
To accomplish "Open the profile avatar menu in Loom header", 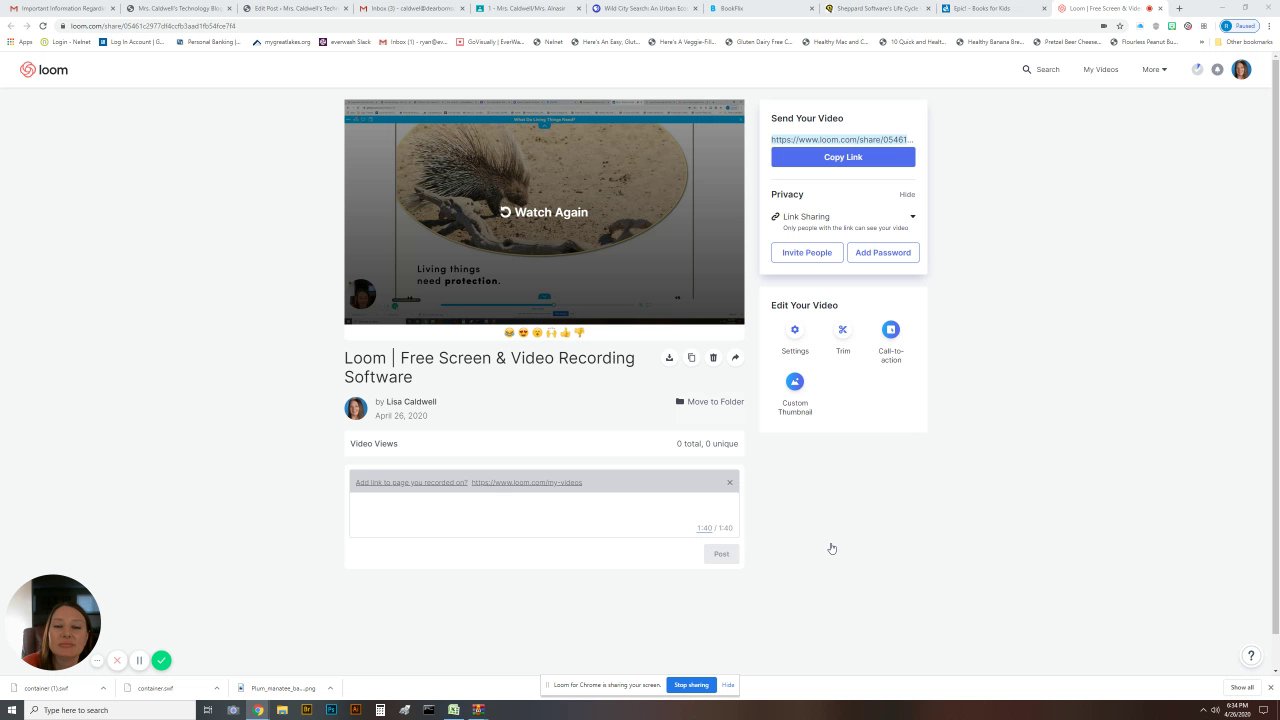I will 1241,70.
